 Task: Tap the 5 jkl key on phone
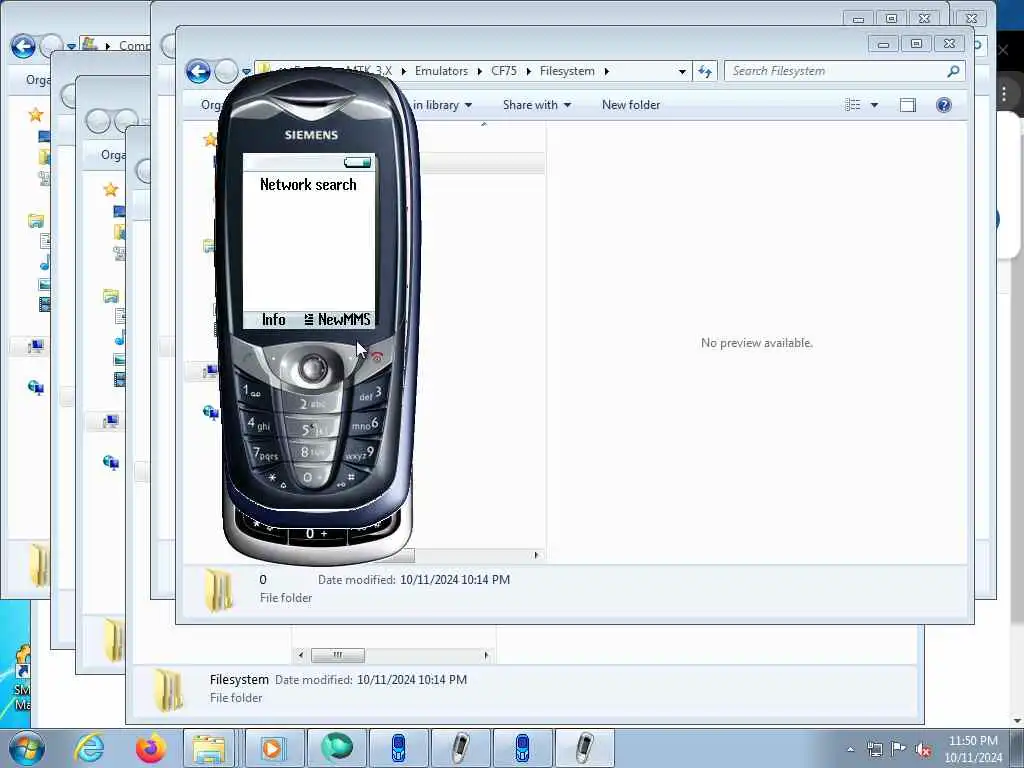[x=313, y=429]
